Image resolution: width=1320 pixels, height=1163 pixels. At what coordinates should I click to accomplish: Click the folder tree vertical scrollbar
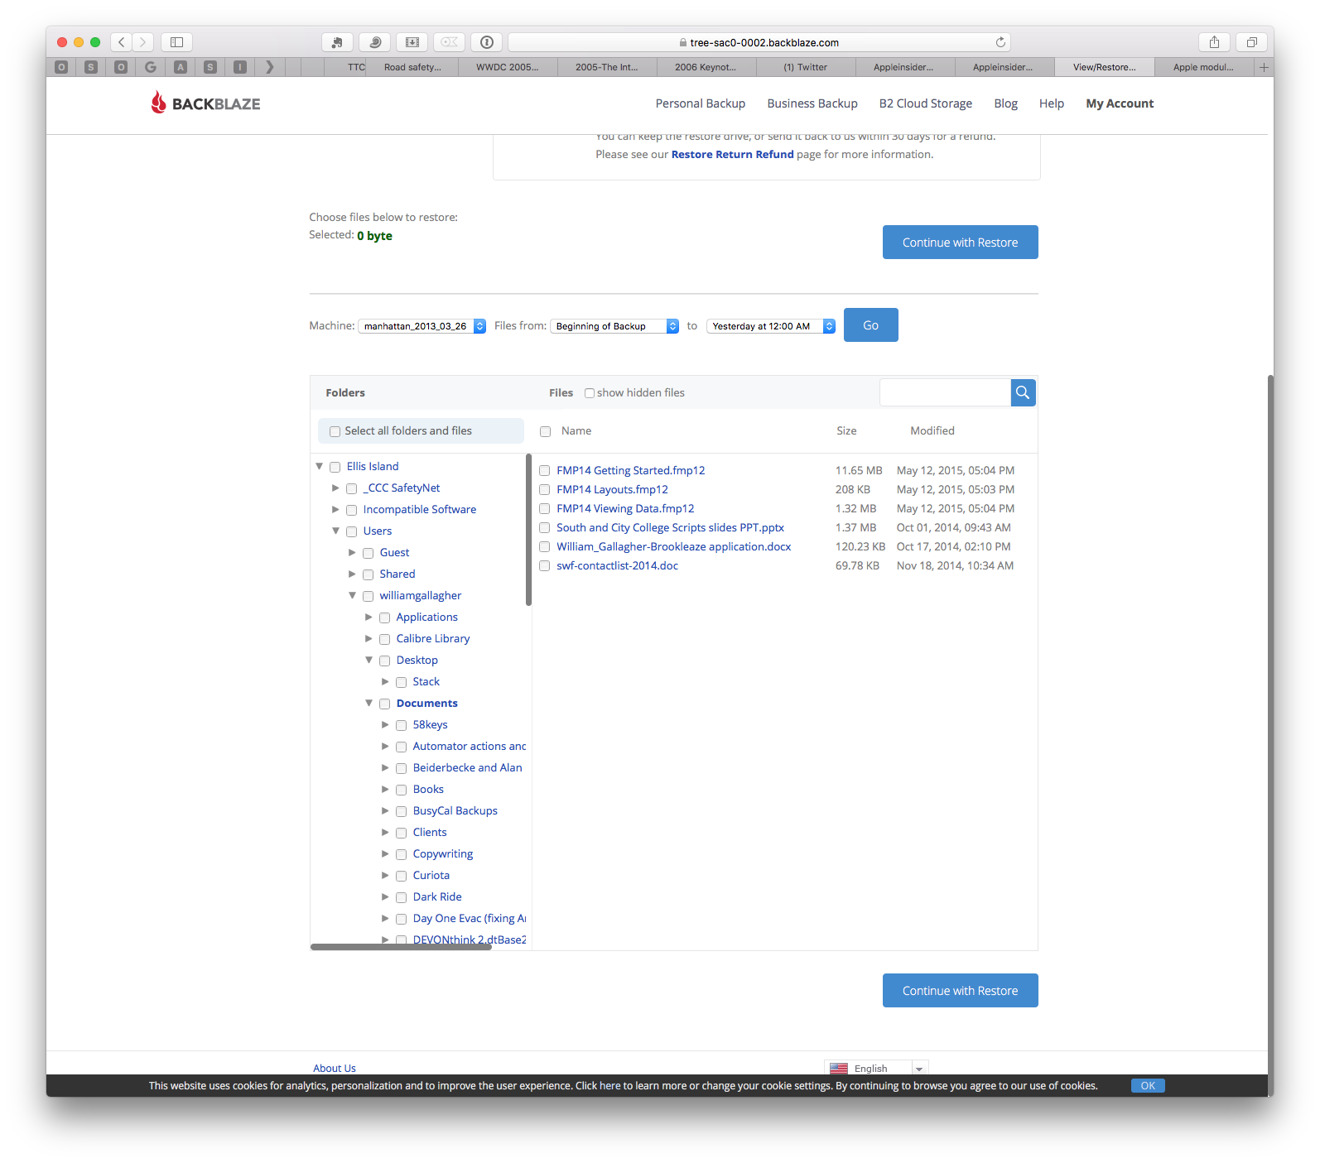pyautogui.click(x=528, y=530)
